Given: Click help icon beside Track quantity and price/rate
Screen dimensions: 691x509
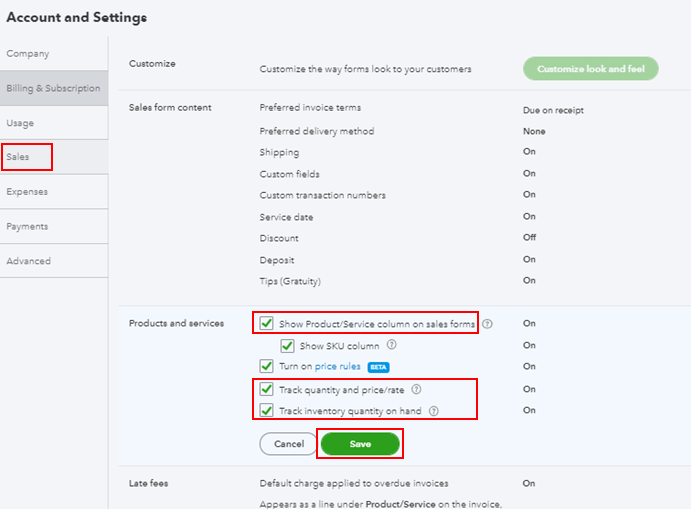Looking at the screenshot, I should click(416, 390).
